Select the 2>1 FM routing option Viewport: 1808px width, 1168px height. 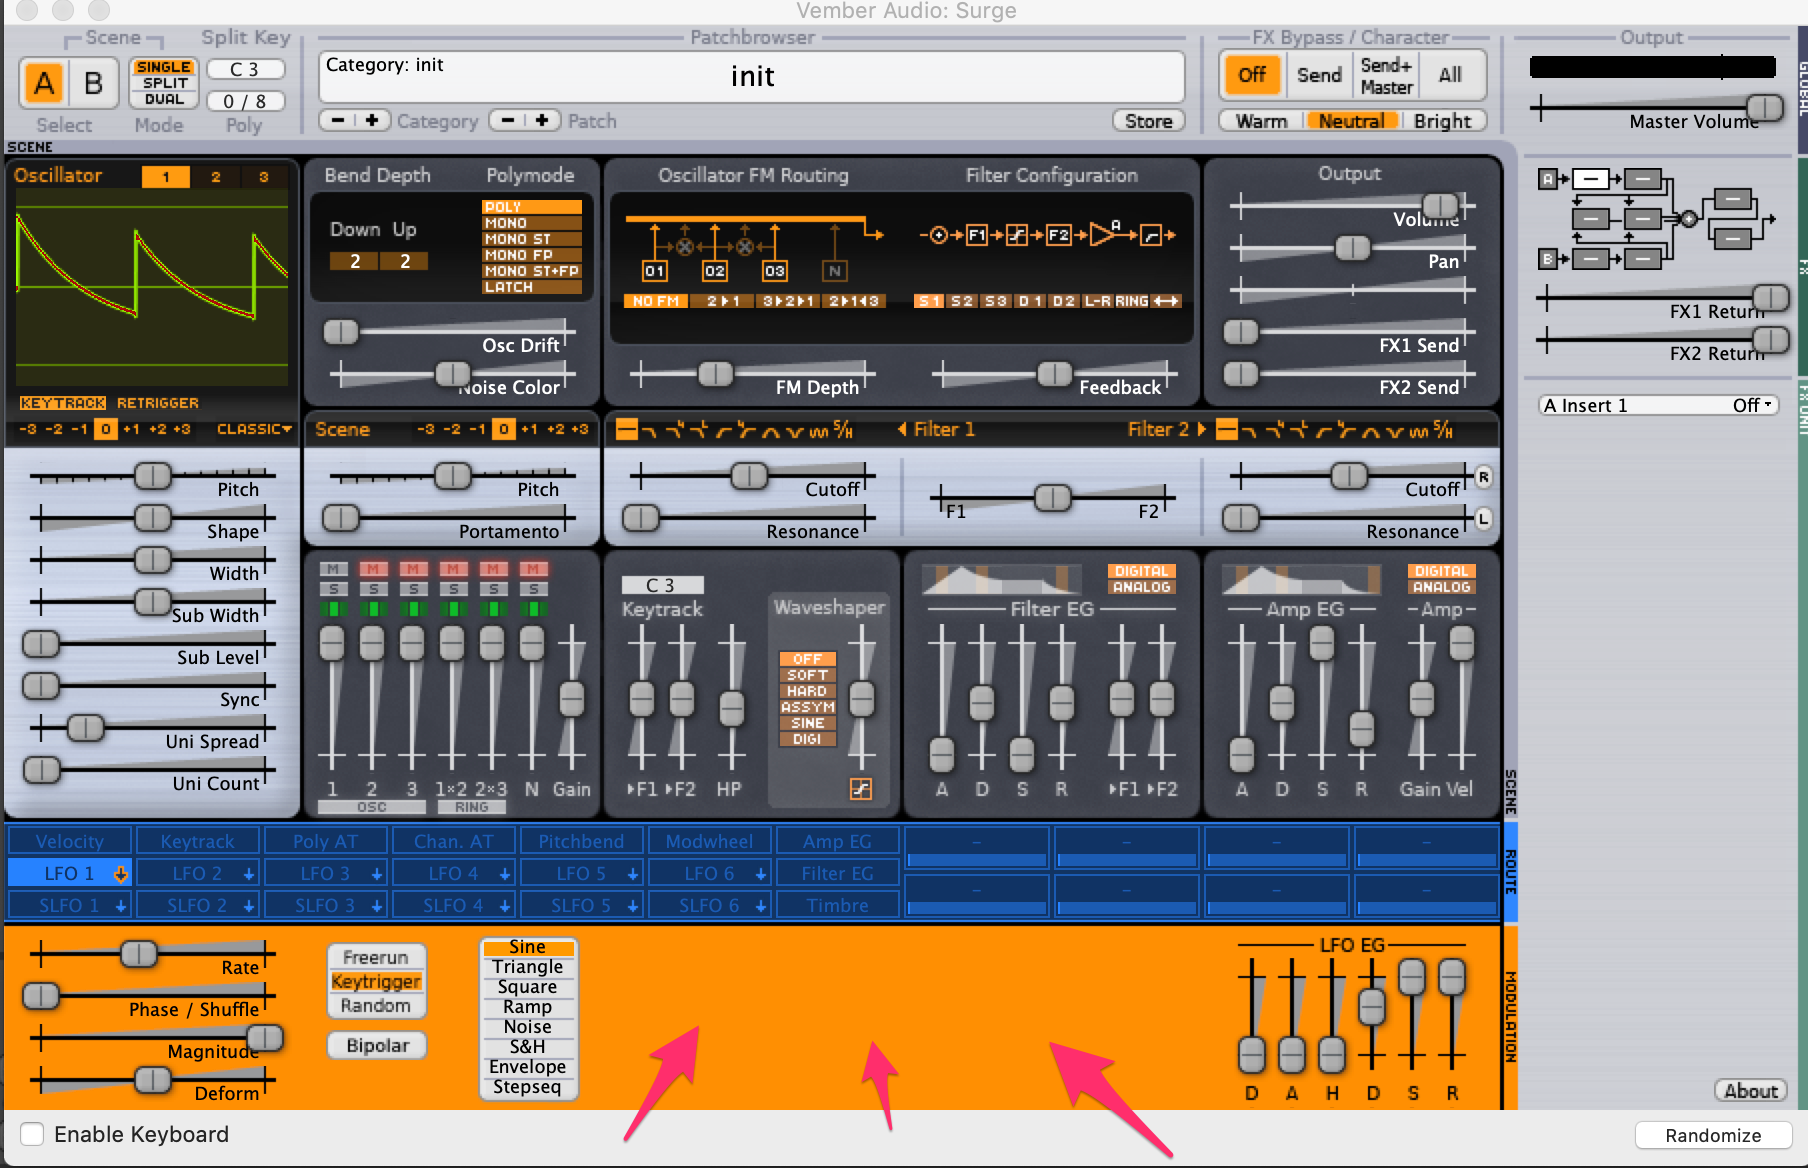click(x=723, y=301)
